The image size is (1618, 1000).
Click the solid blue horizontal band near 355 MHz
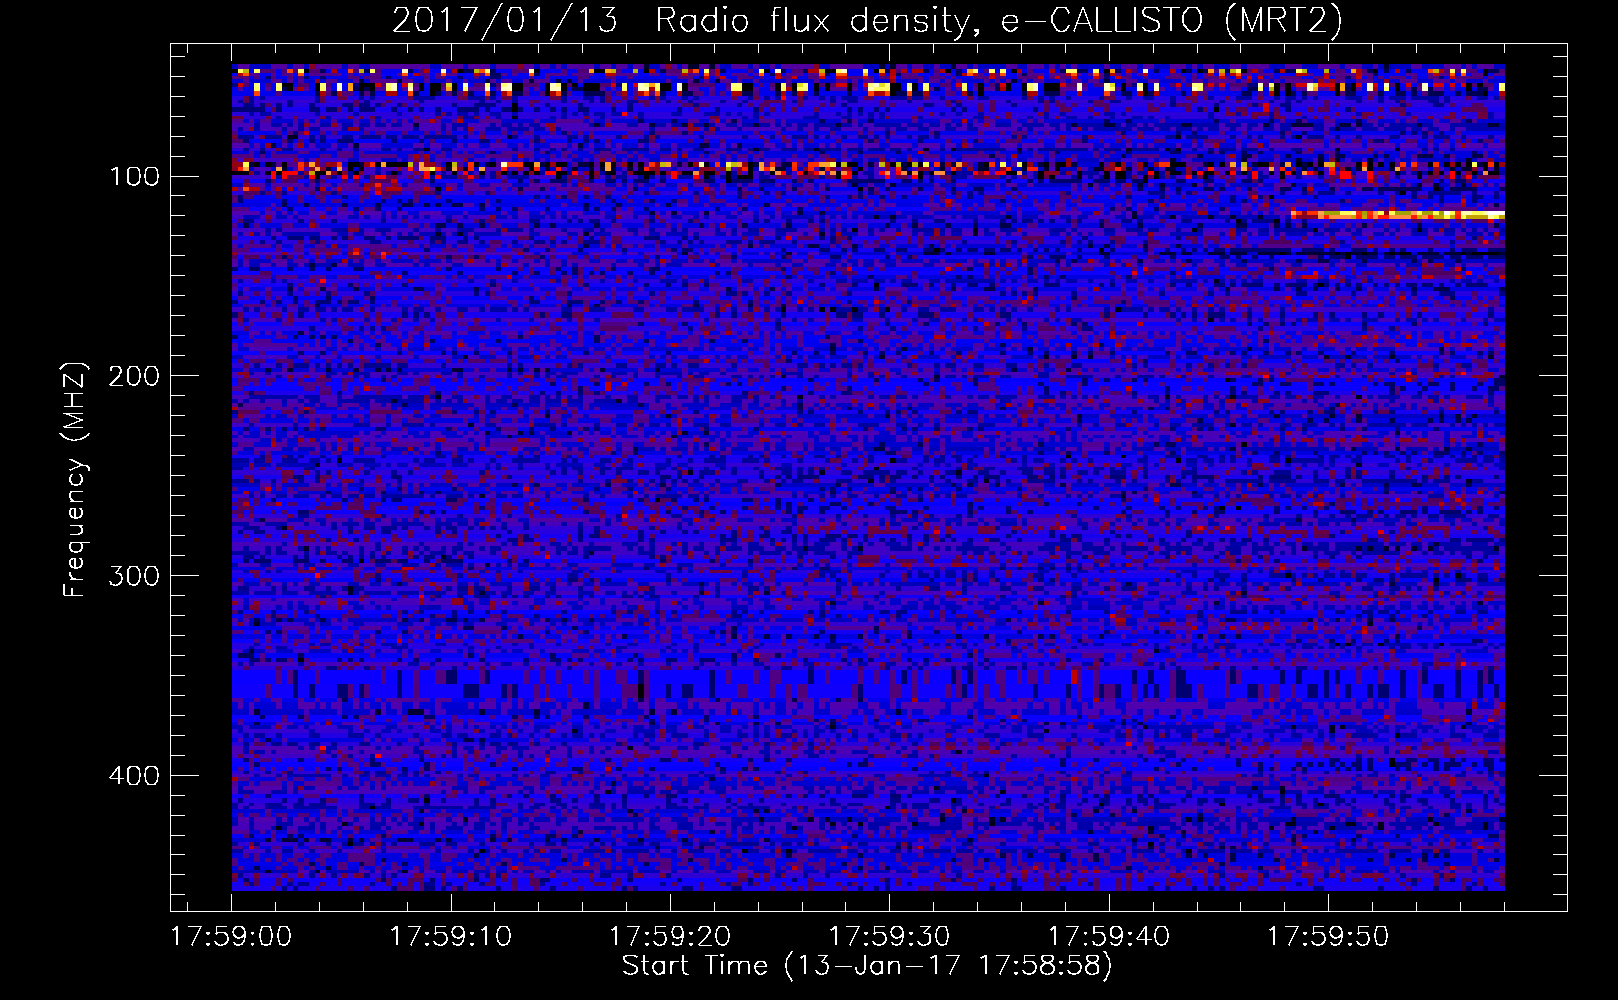[x=868, y=682]
